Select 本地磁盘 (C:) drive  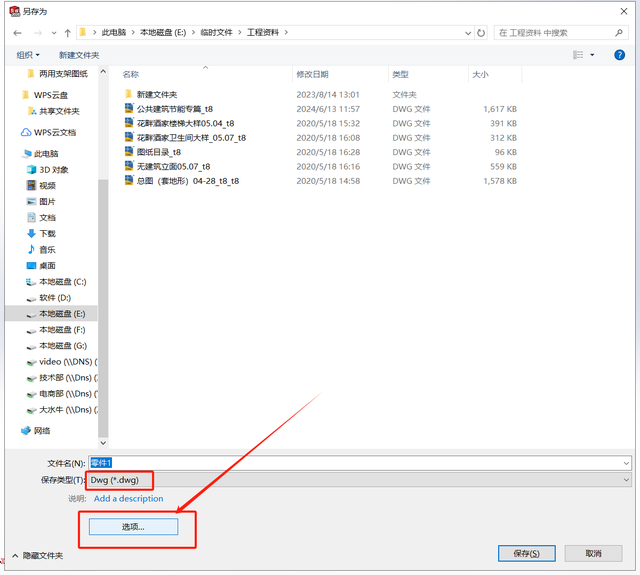[x=62, y=282]
